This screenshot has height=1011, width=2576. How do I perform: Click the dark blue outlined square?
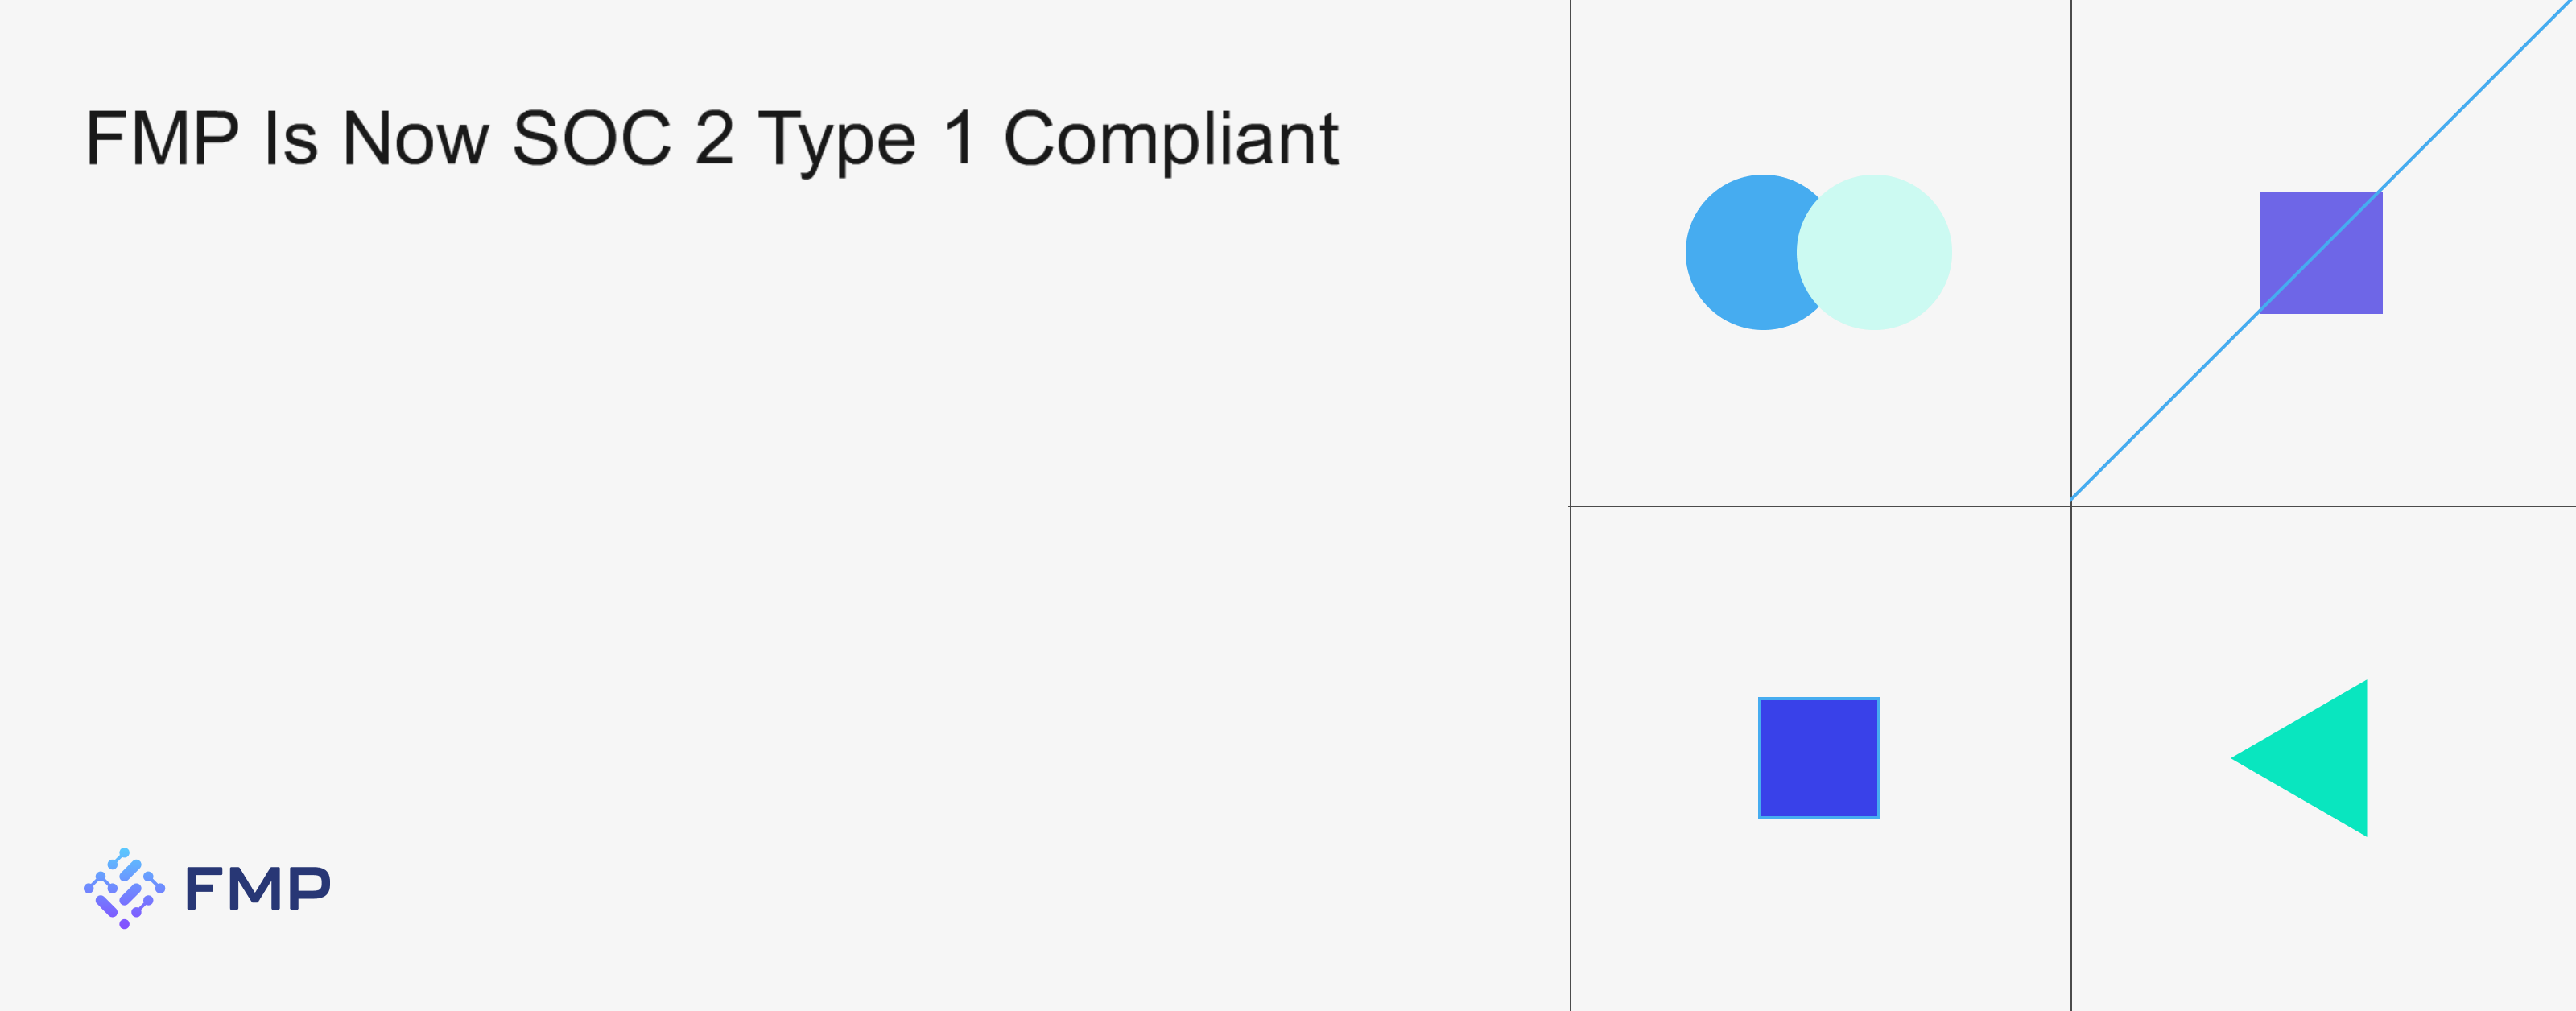pyautogui.click(x=1819, y=758)
